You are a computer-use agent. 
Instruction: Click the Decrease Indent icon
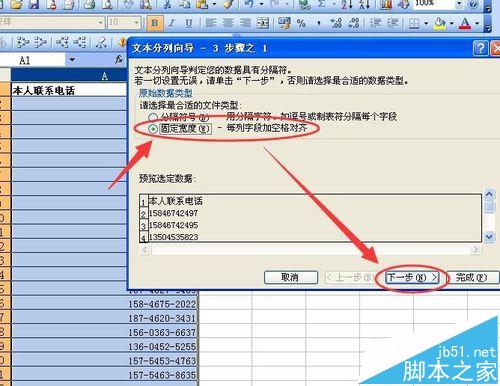[x=375, y=23]
